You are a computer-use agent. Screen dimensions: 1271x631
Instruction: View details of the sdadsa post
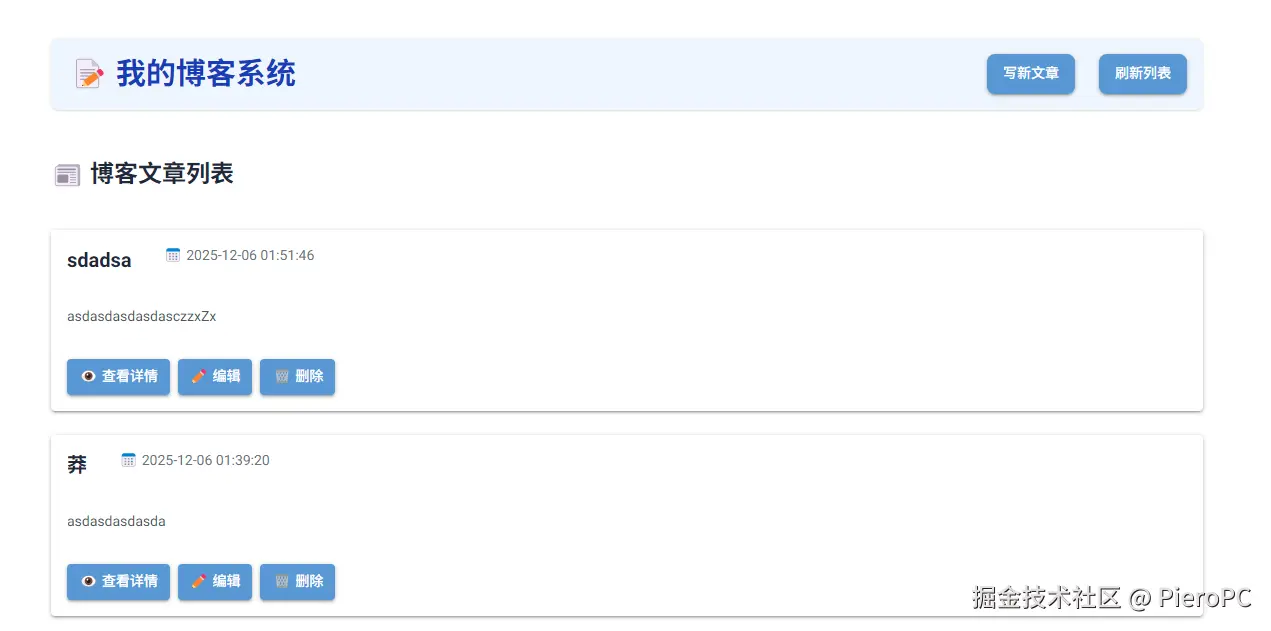(x=118, y=377)
